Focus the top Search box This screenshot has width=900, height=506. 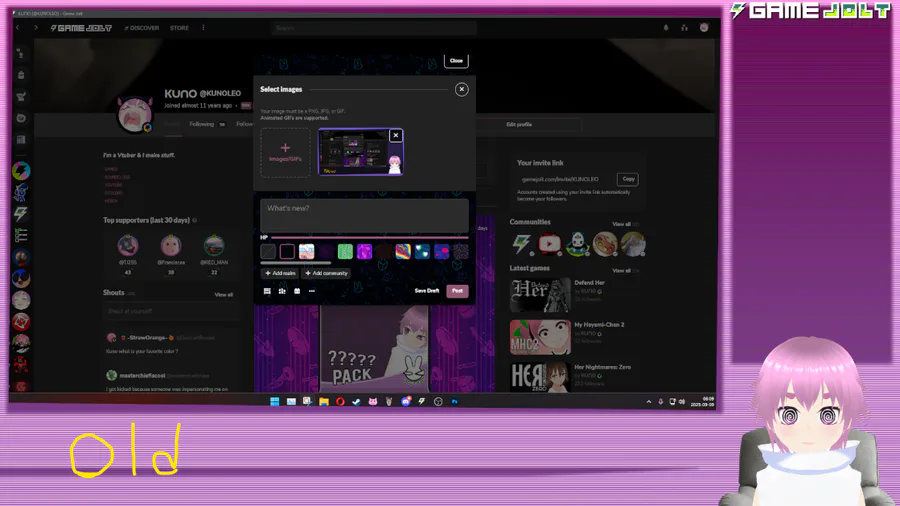[x=374, y=28]
